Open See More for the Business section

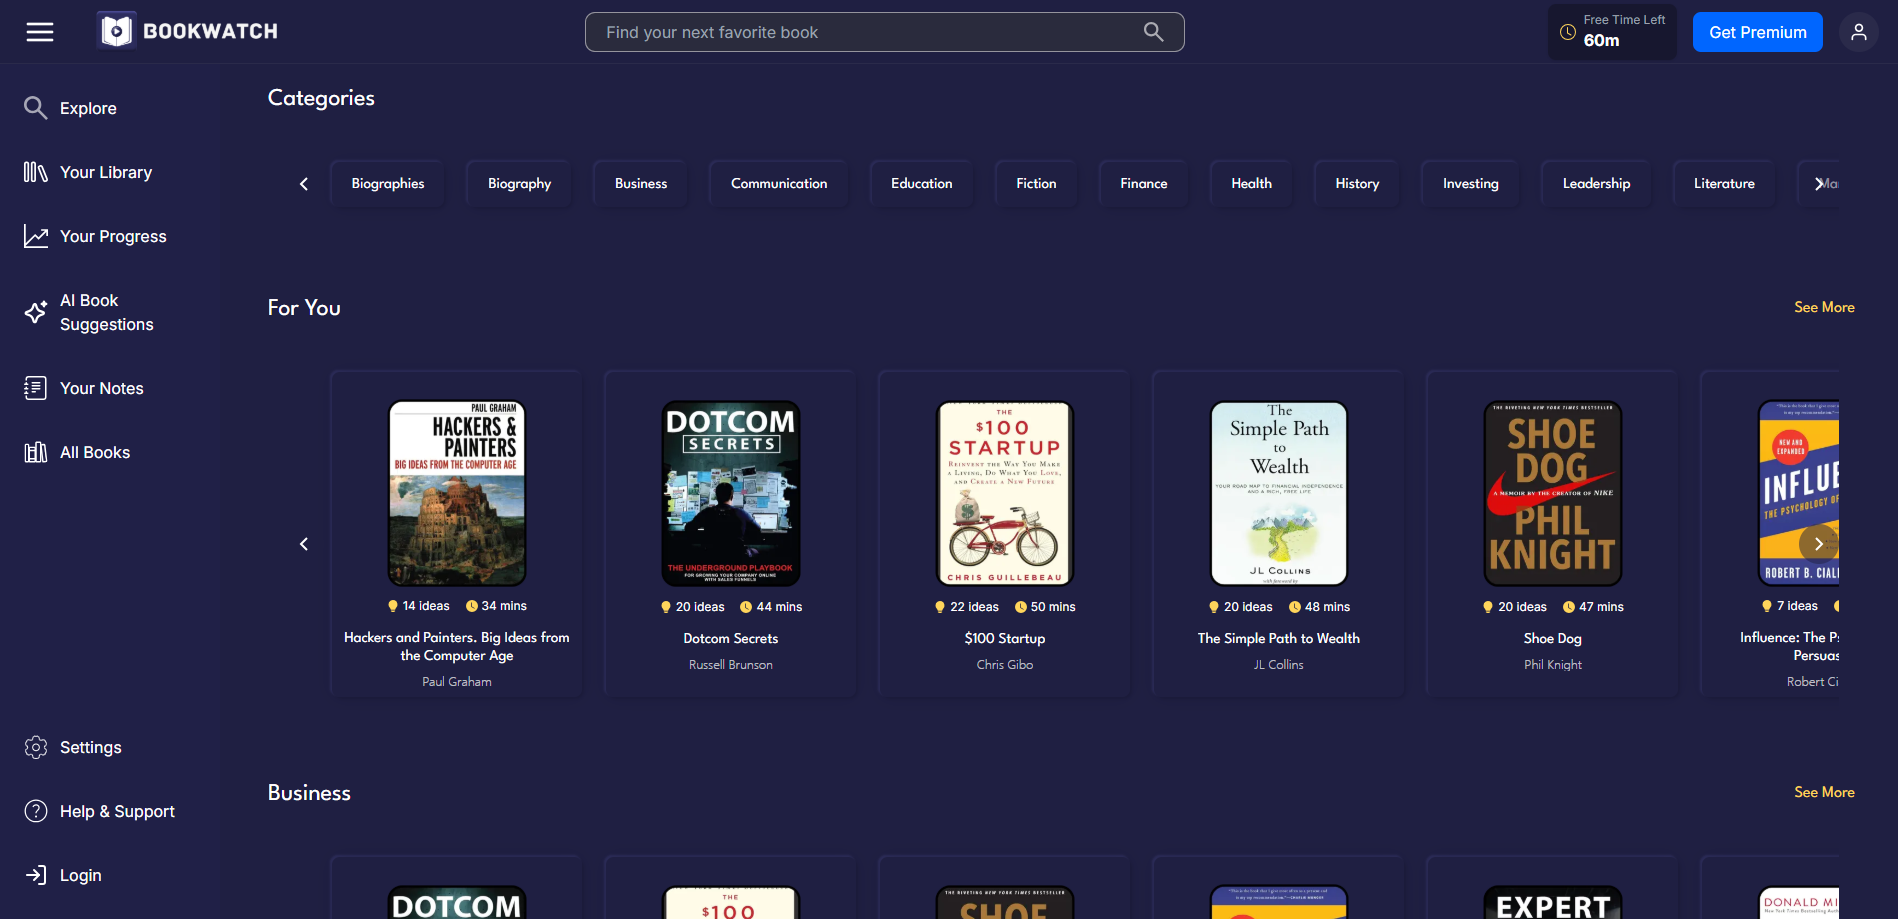[1824, 792]
